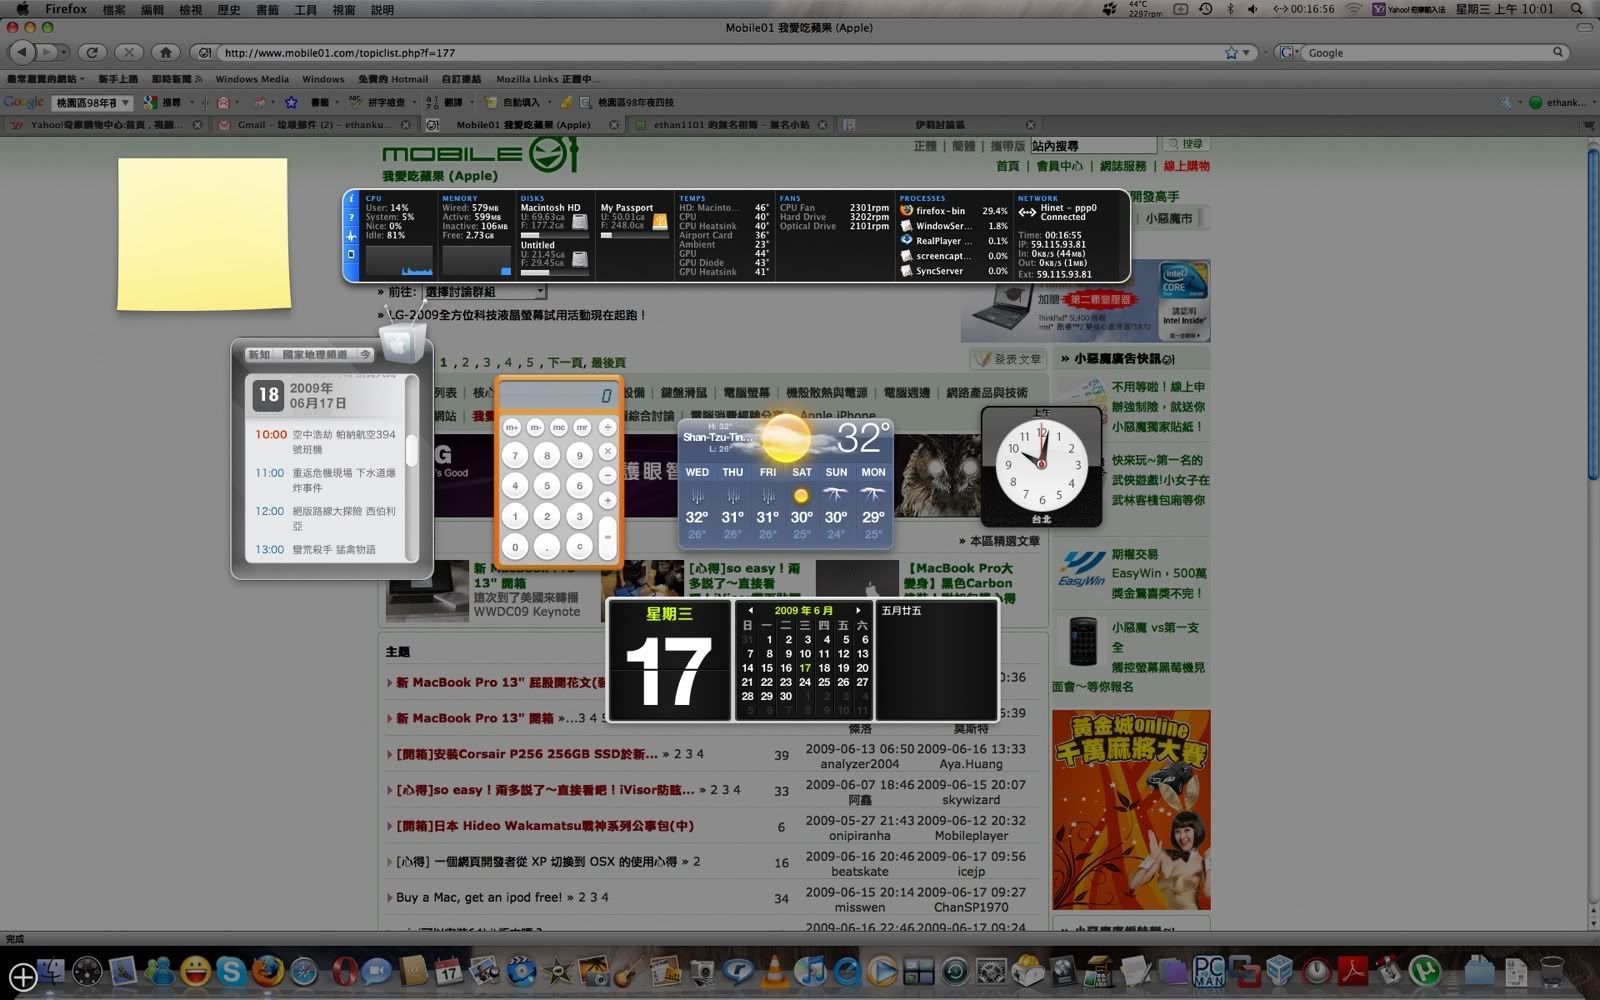Open GarageBand guitar icon in the Dock
Image resolution: width=1600 pixels, height=1000 pixels.
pos(628,970)
